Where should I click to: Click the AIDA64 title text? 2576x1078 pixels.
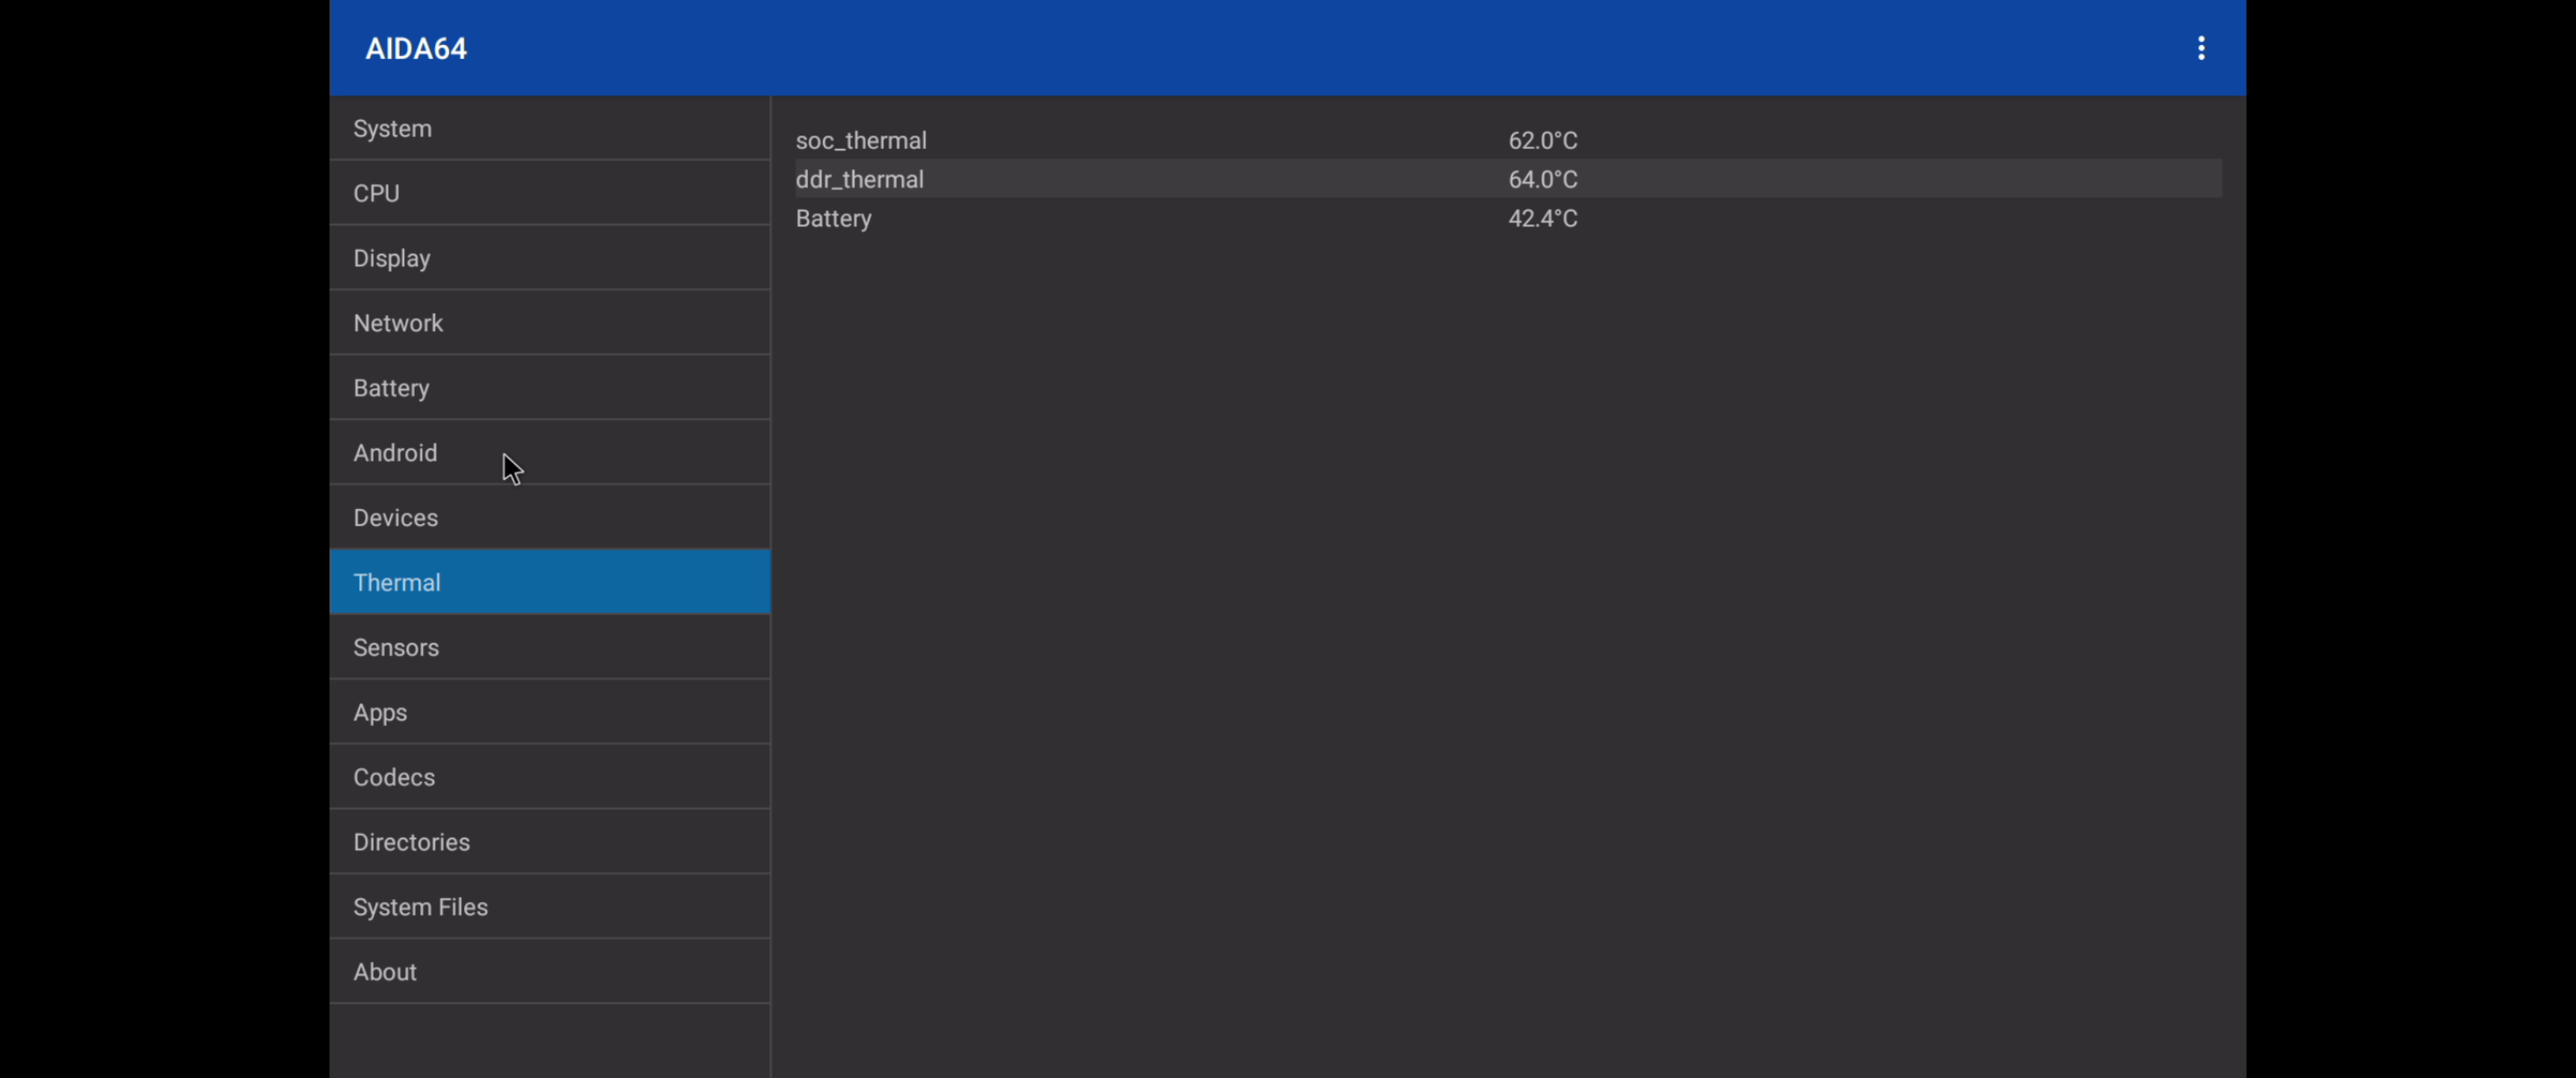tap(416, 48)
